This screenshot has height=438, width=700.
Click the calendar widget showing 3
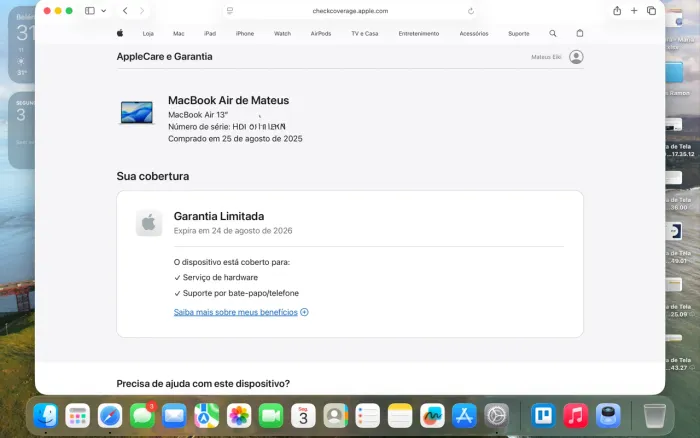(22, 130)
